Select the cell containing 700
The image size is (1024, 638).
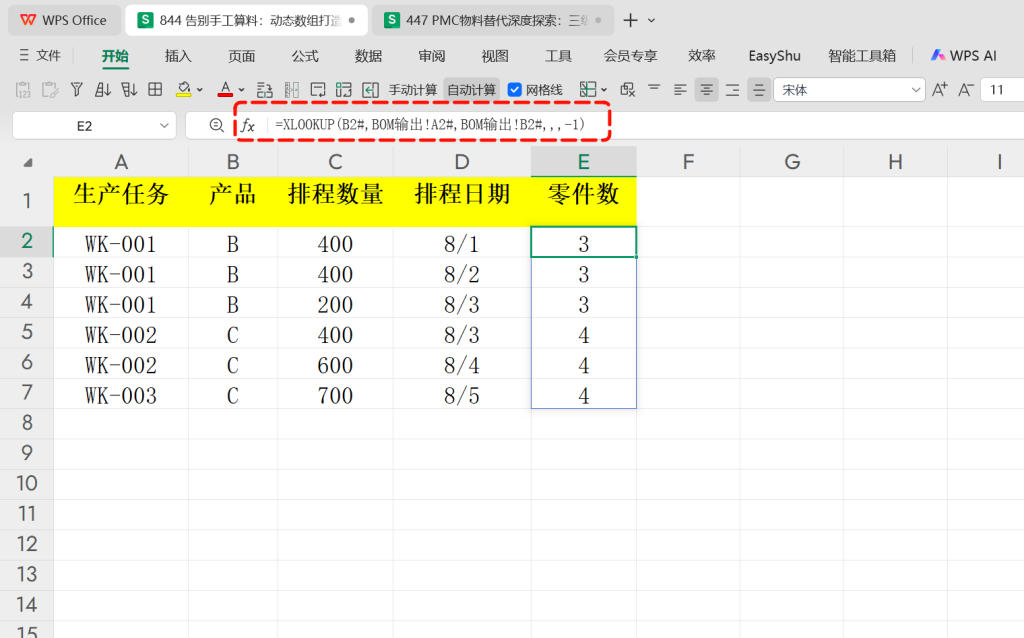pos(335,394)
